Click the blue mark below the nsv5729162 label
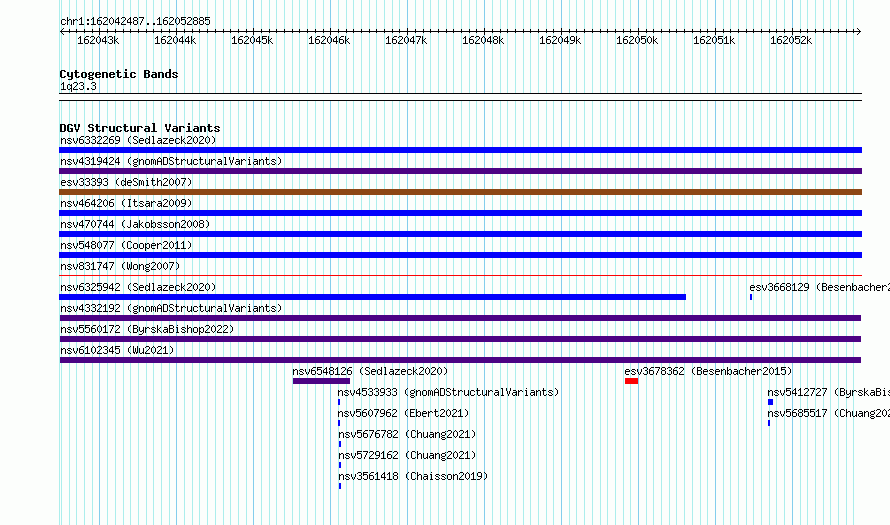 340,465
